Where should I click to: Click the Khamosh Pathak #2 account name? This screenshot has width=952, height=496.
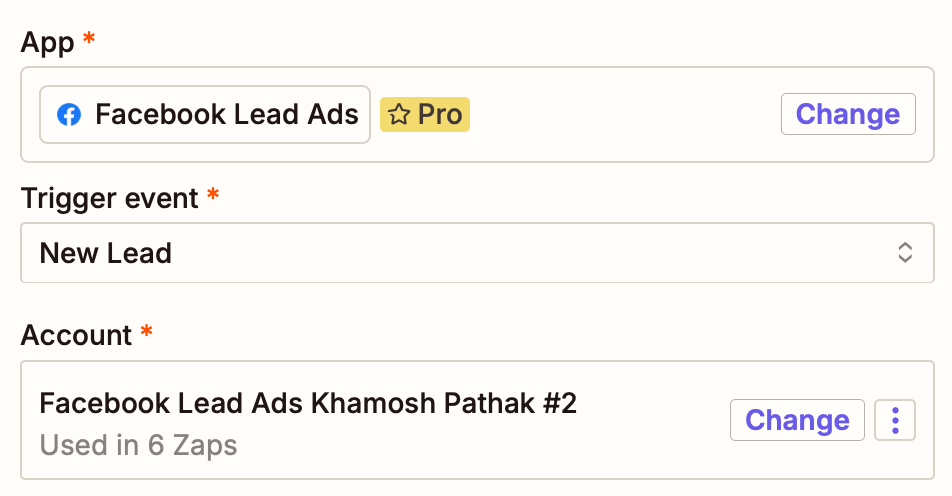tap(444, 403)
